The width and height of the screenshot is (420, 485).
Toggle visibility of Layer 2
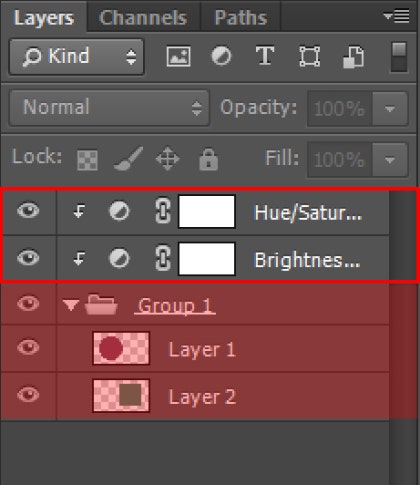point(28,394)
